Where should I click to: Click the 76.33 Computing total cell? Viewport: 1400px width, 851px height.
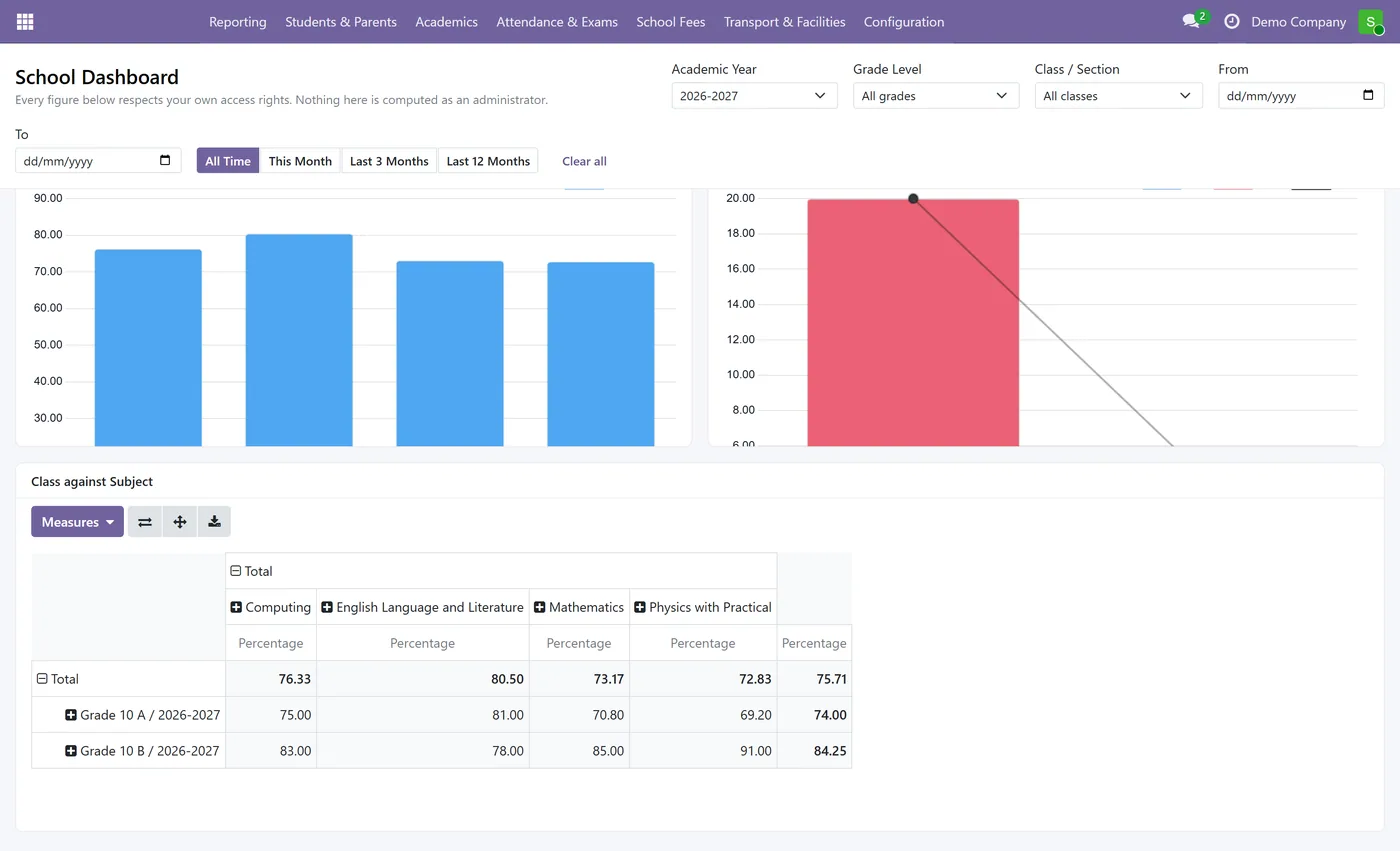[x=271, y=679]
